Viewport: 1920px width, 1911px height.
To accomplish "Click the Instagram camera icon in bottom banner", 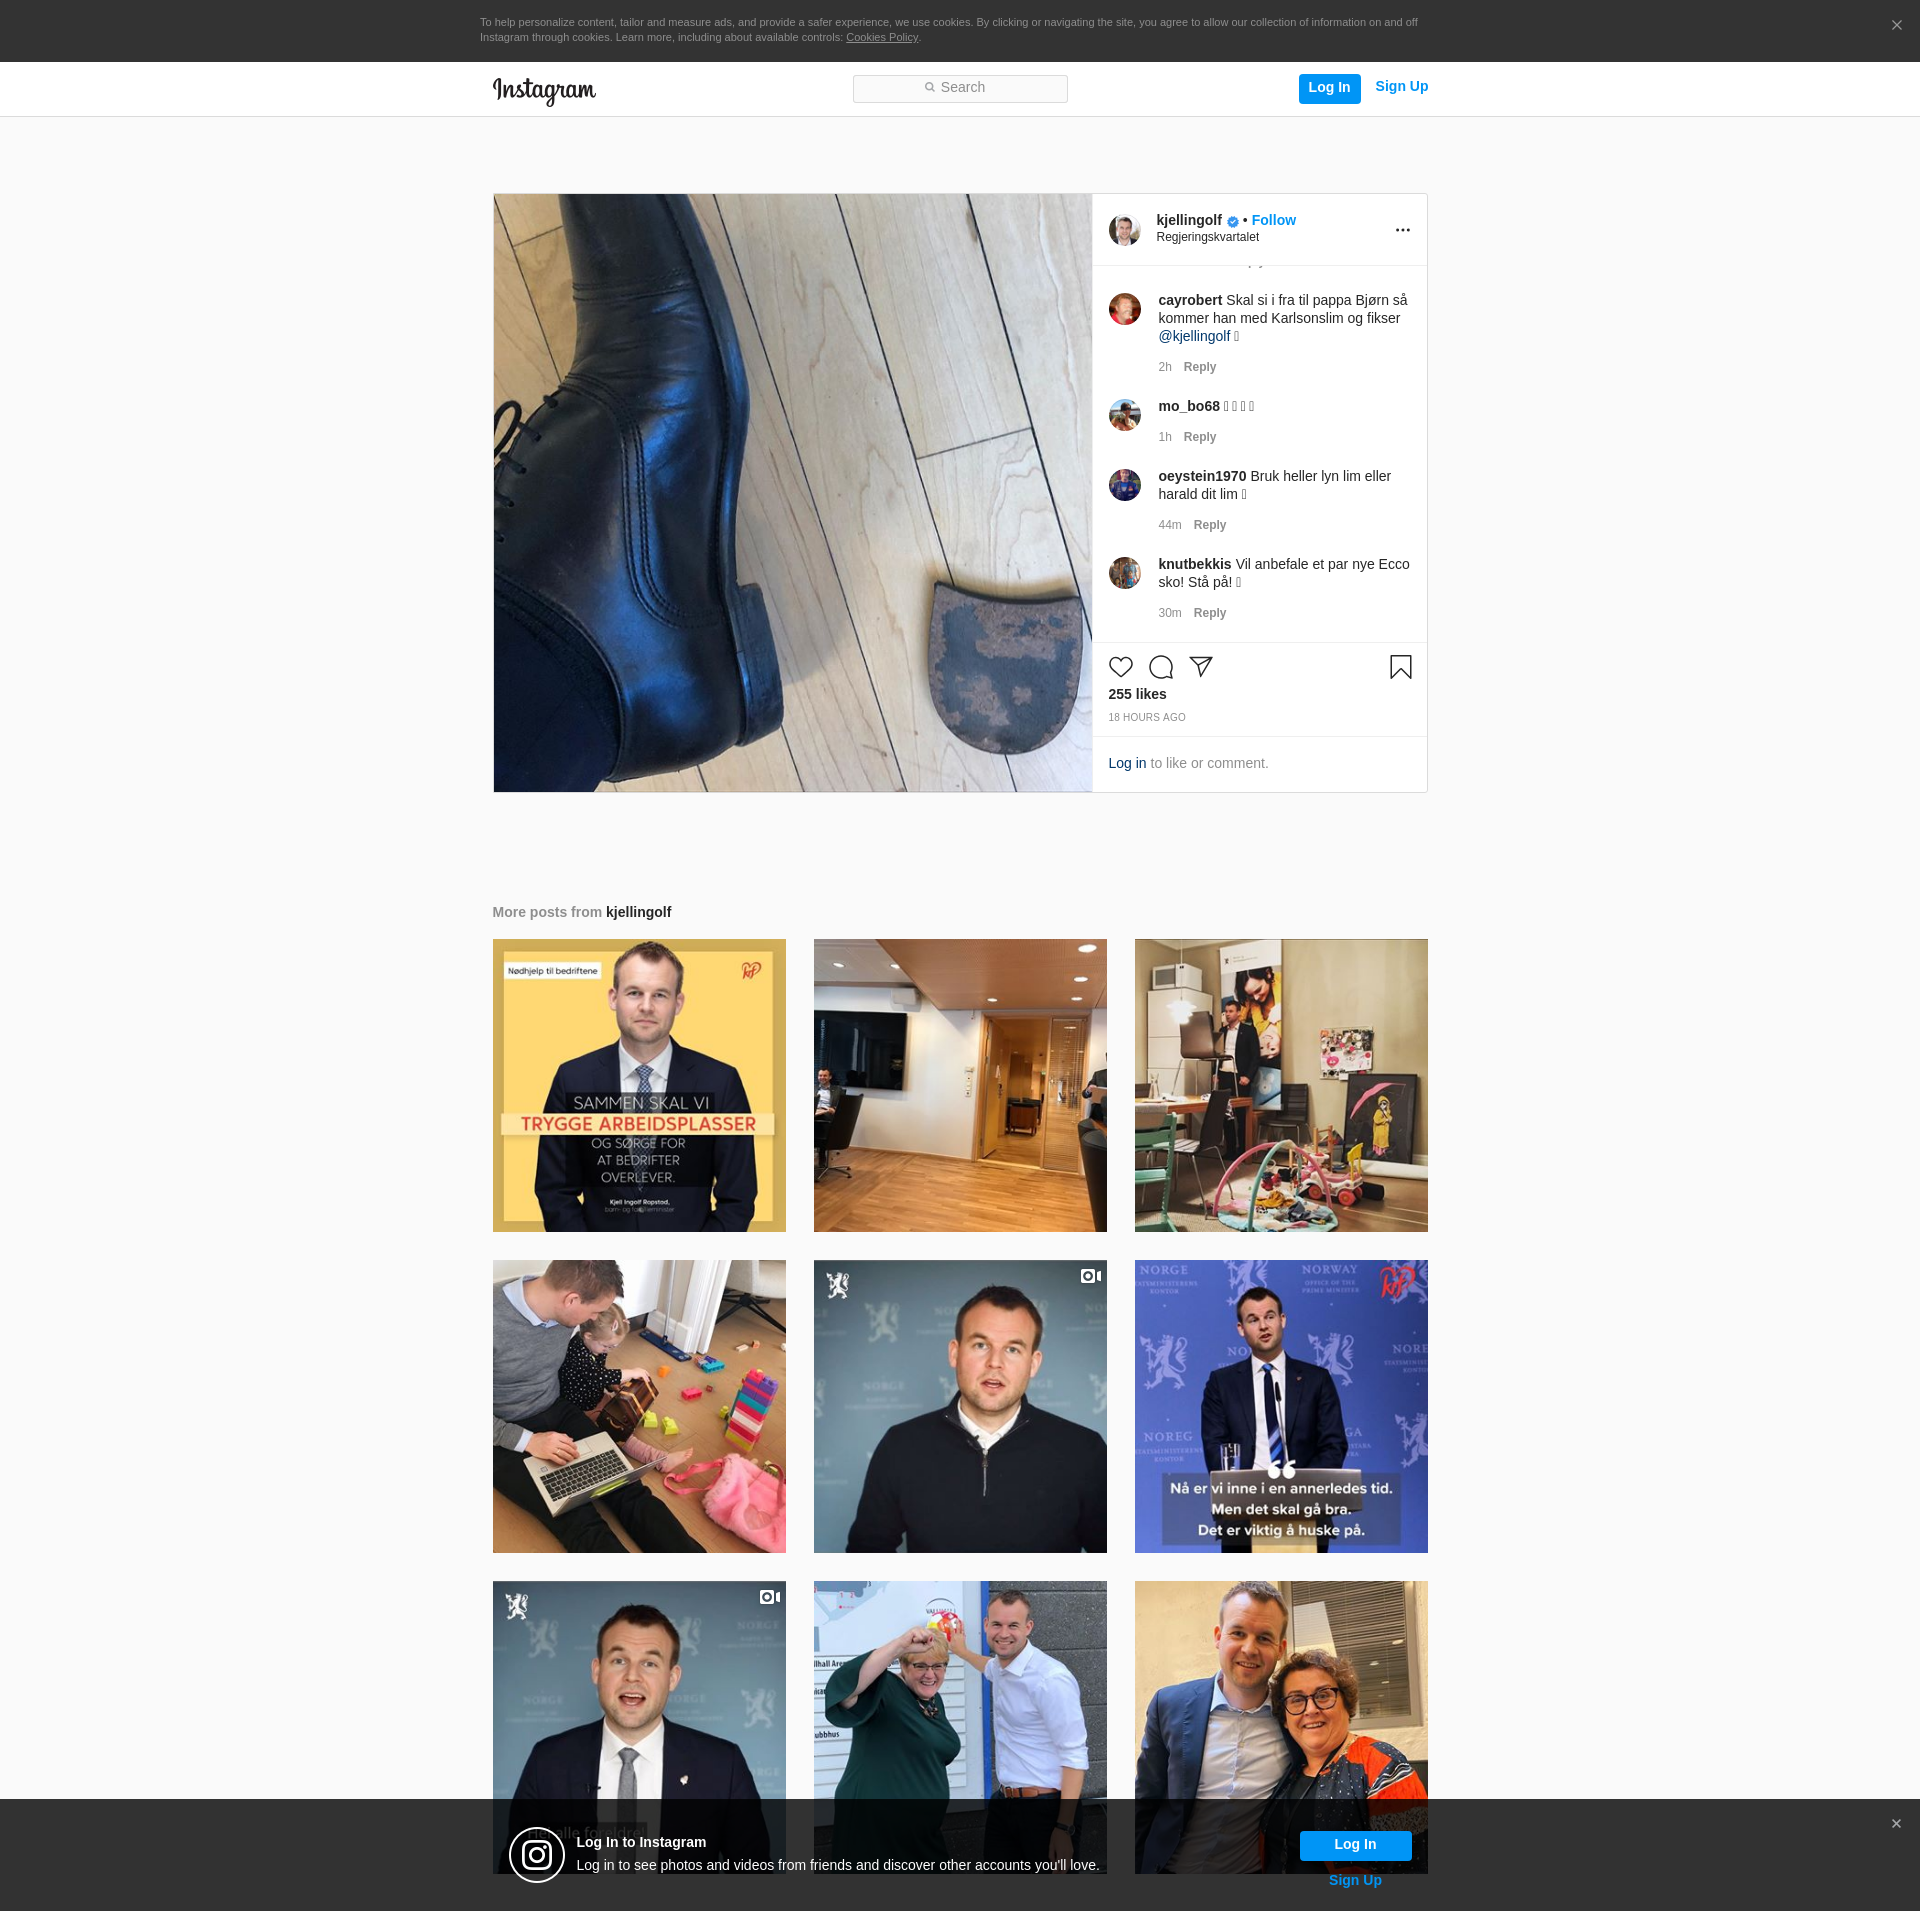I will [537, 1856].
